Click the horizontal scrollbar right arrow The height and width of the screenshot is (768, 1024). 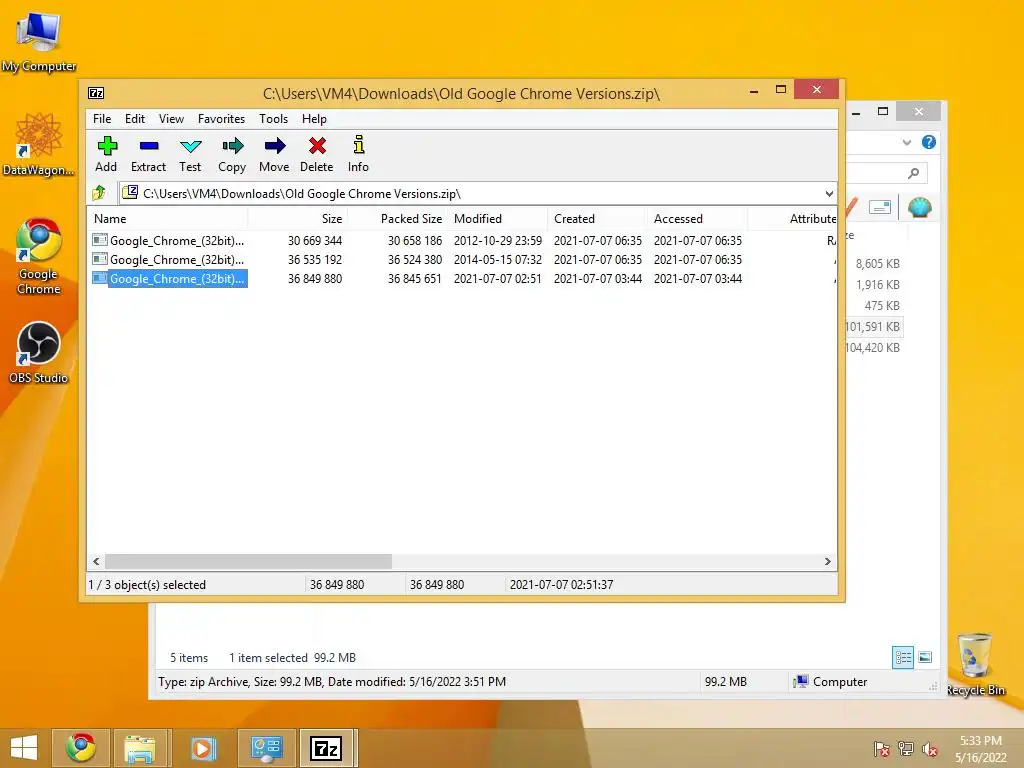[x=827, y=561]
